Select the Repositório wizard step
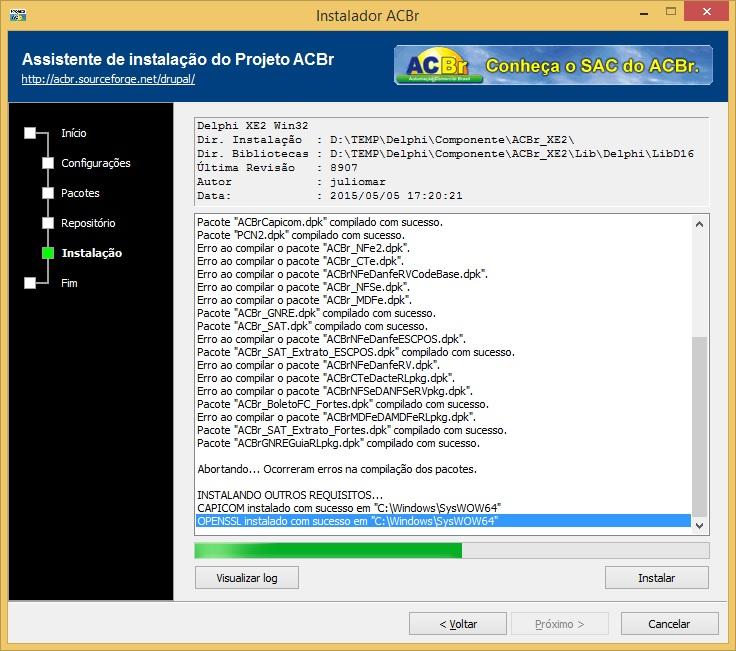736x651 pixels. click(x=88, y=223)
